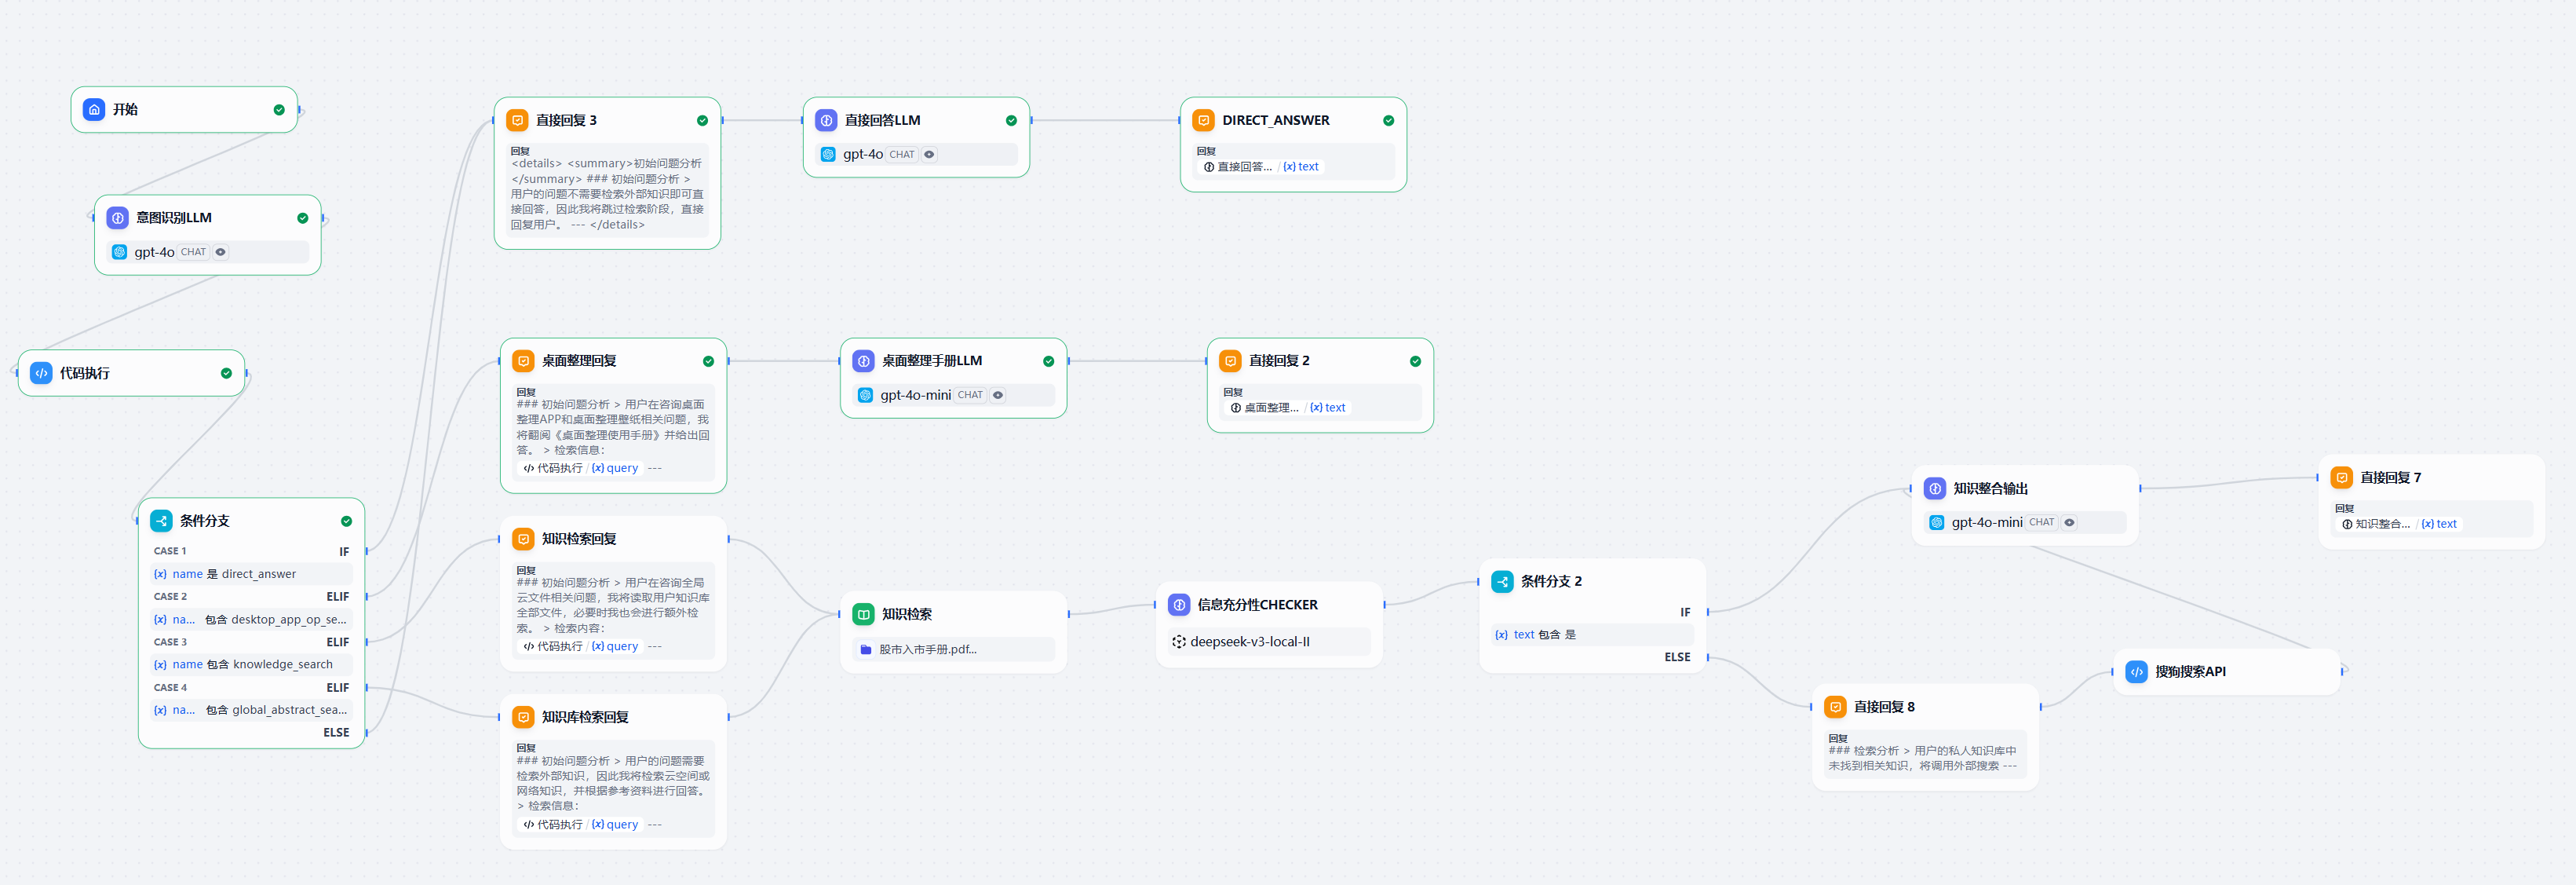The height and width of the screenshot is (885, 2576).
Task: Click the 条件分支 2 node icon
Action: pyautogui.click(x=1502, y=582)
